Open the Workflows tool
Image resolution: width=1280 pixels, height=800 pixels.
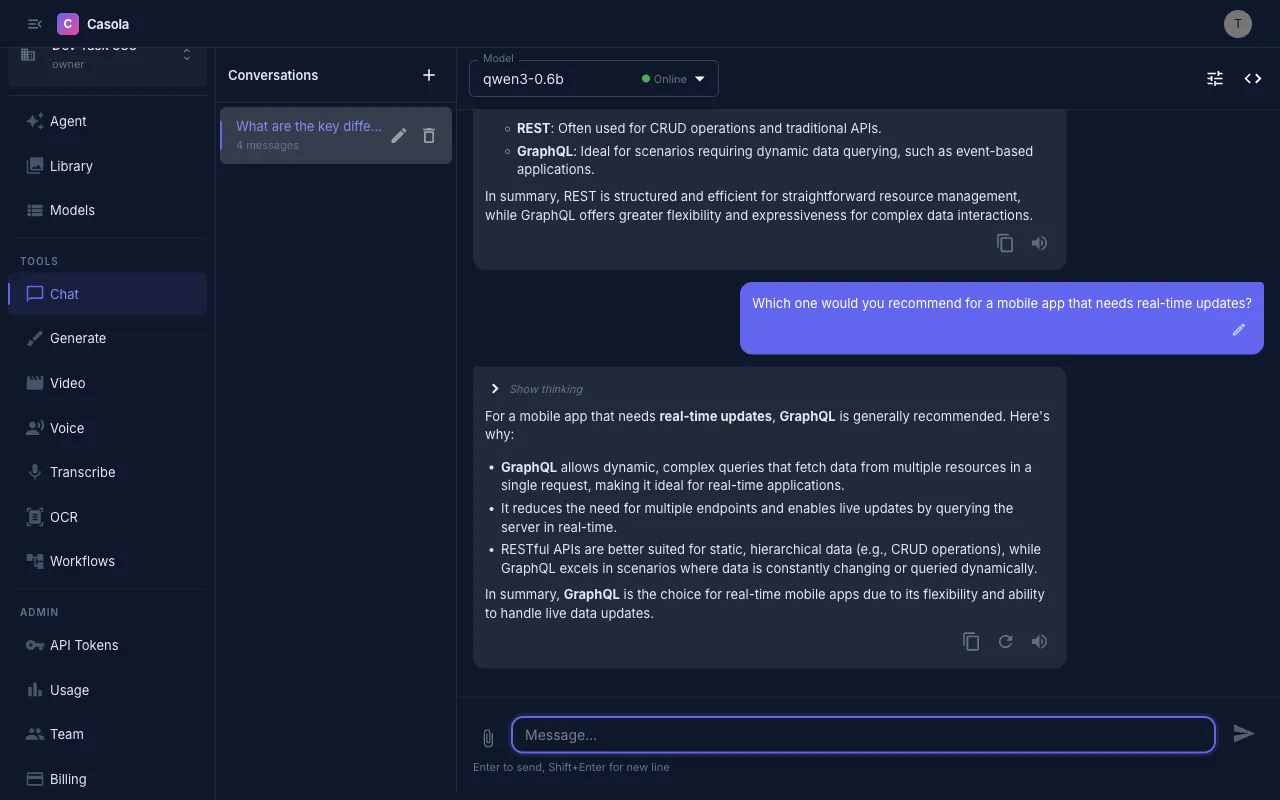click(82, 560)
